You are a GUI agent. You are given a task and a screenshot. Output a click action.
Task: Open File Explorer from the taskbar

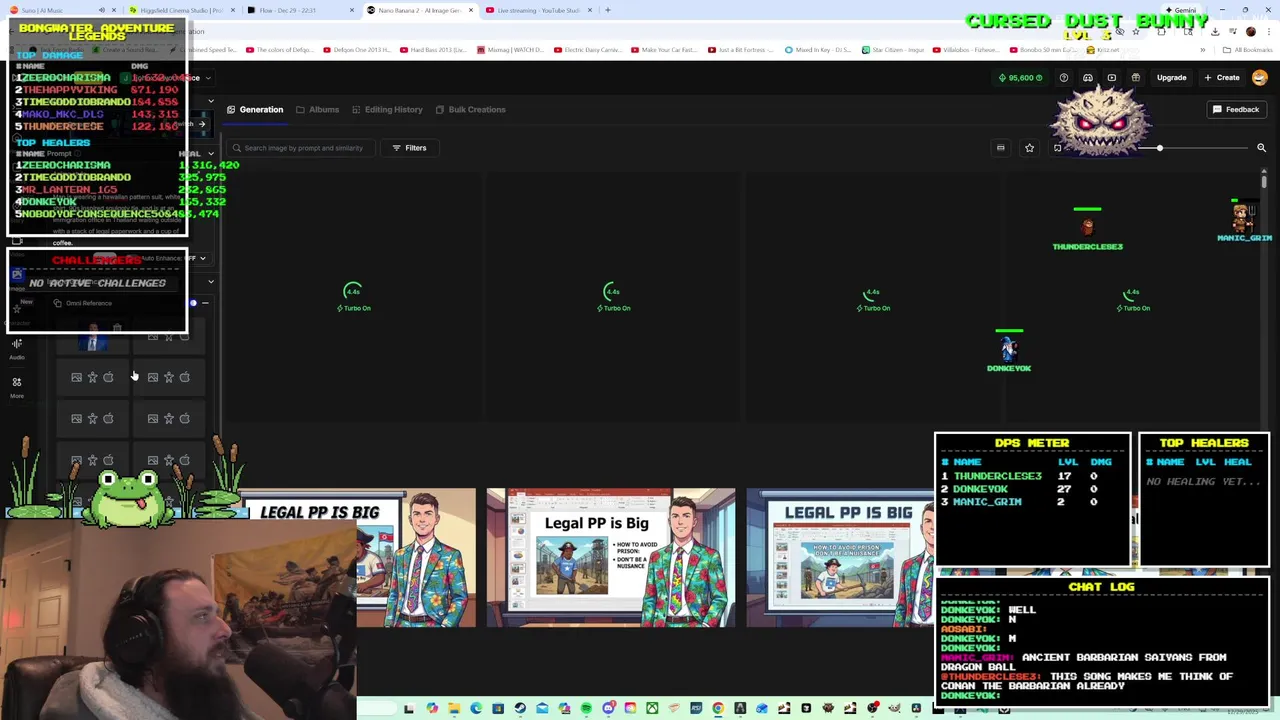click(454, 709)
